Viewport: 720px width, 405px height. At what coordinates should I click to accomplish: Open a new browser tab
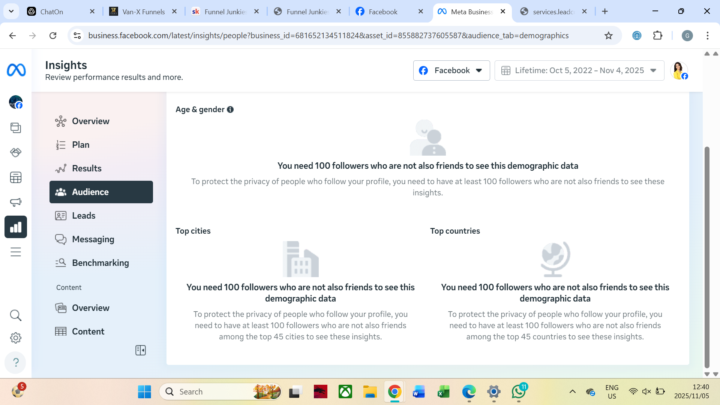(605, 11)
